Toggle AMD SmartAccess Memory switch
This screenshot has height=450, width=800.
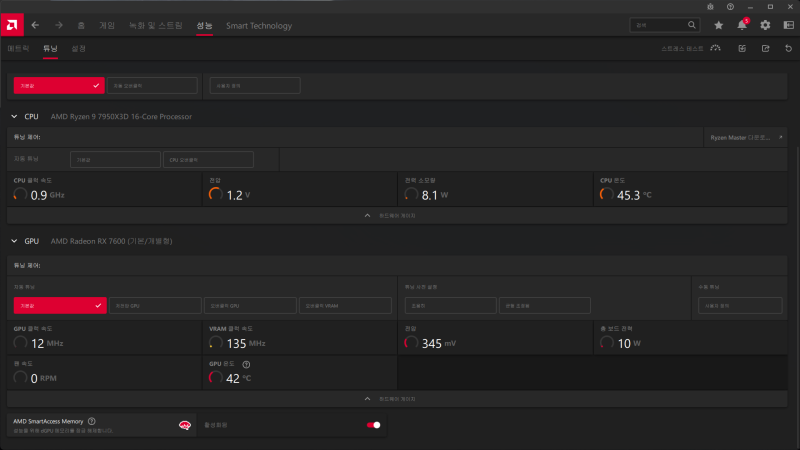[x=373, y=425]
